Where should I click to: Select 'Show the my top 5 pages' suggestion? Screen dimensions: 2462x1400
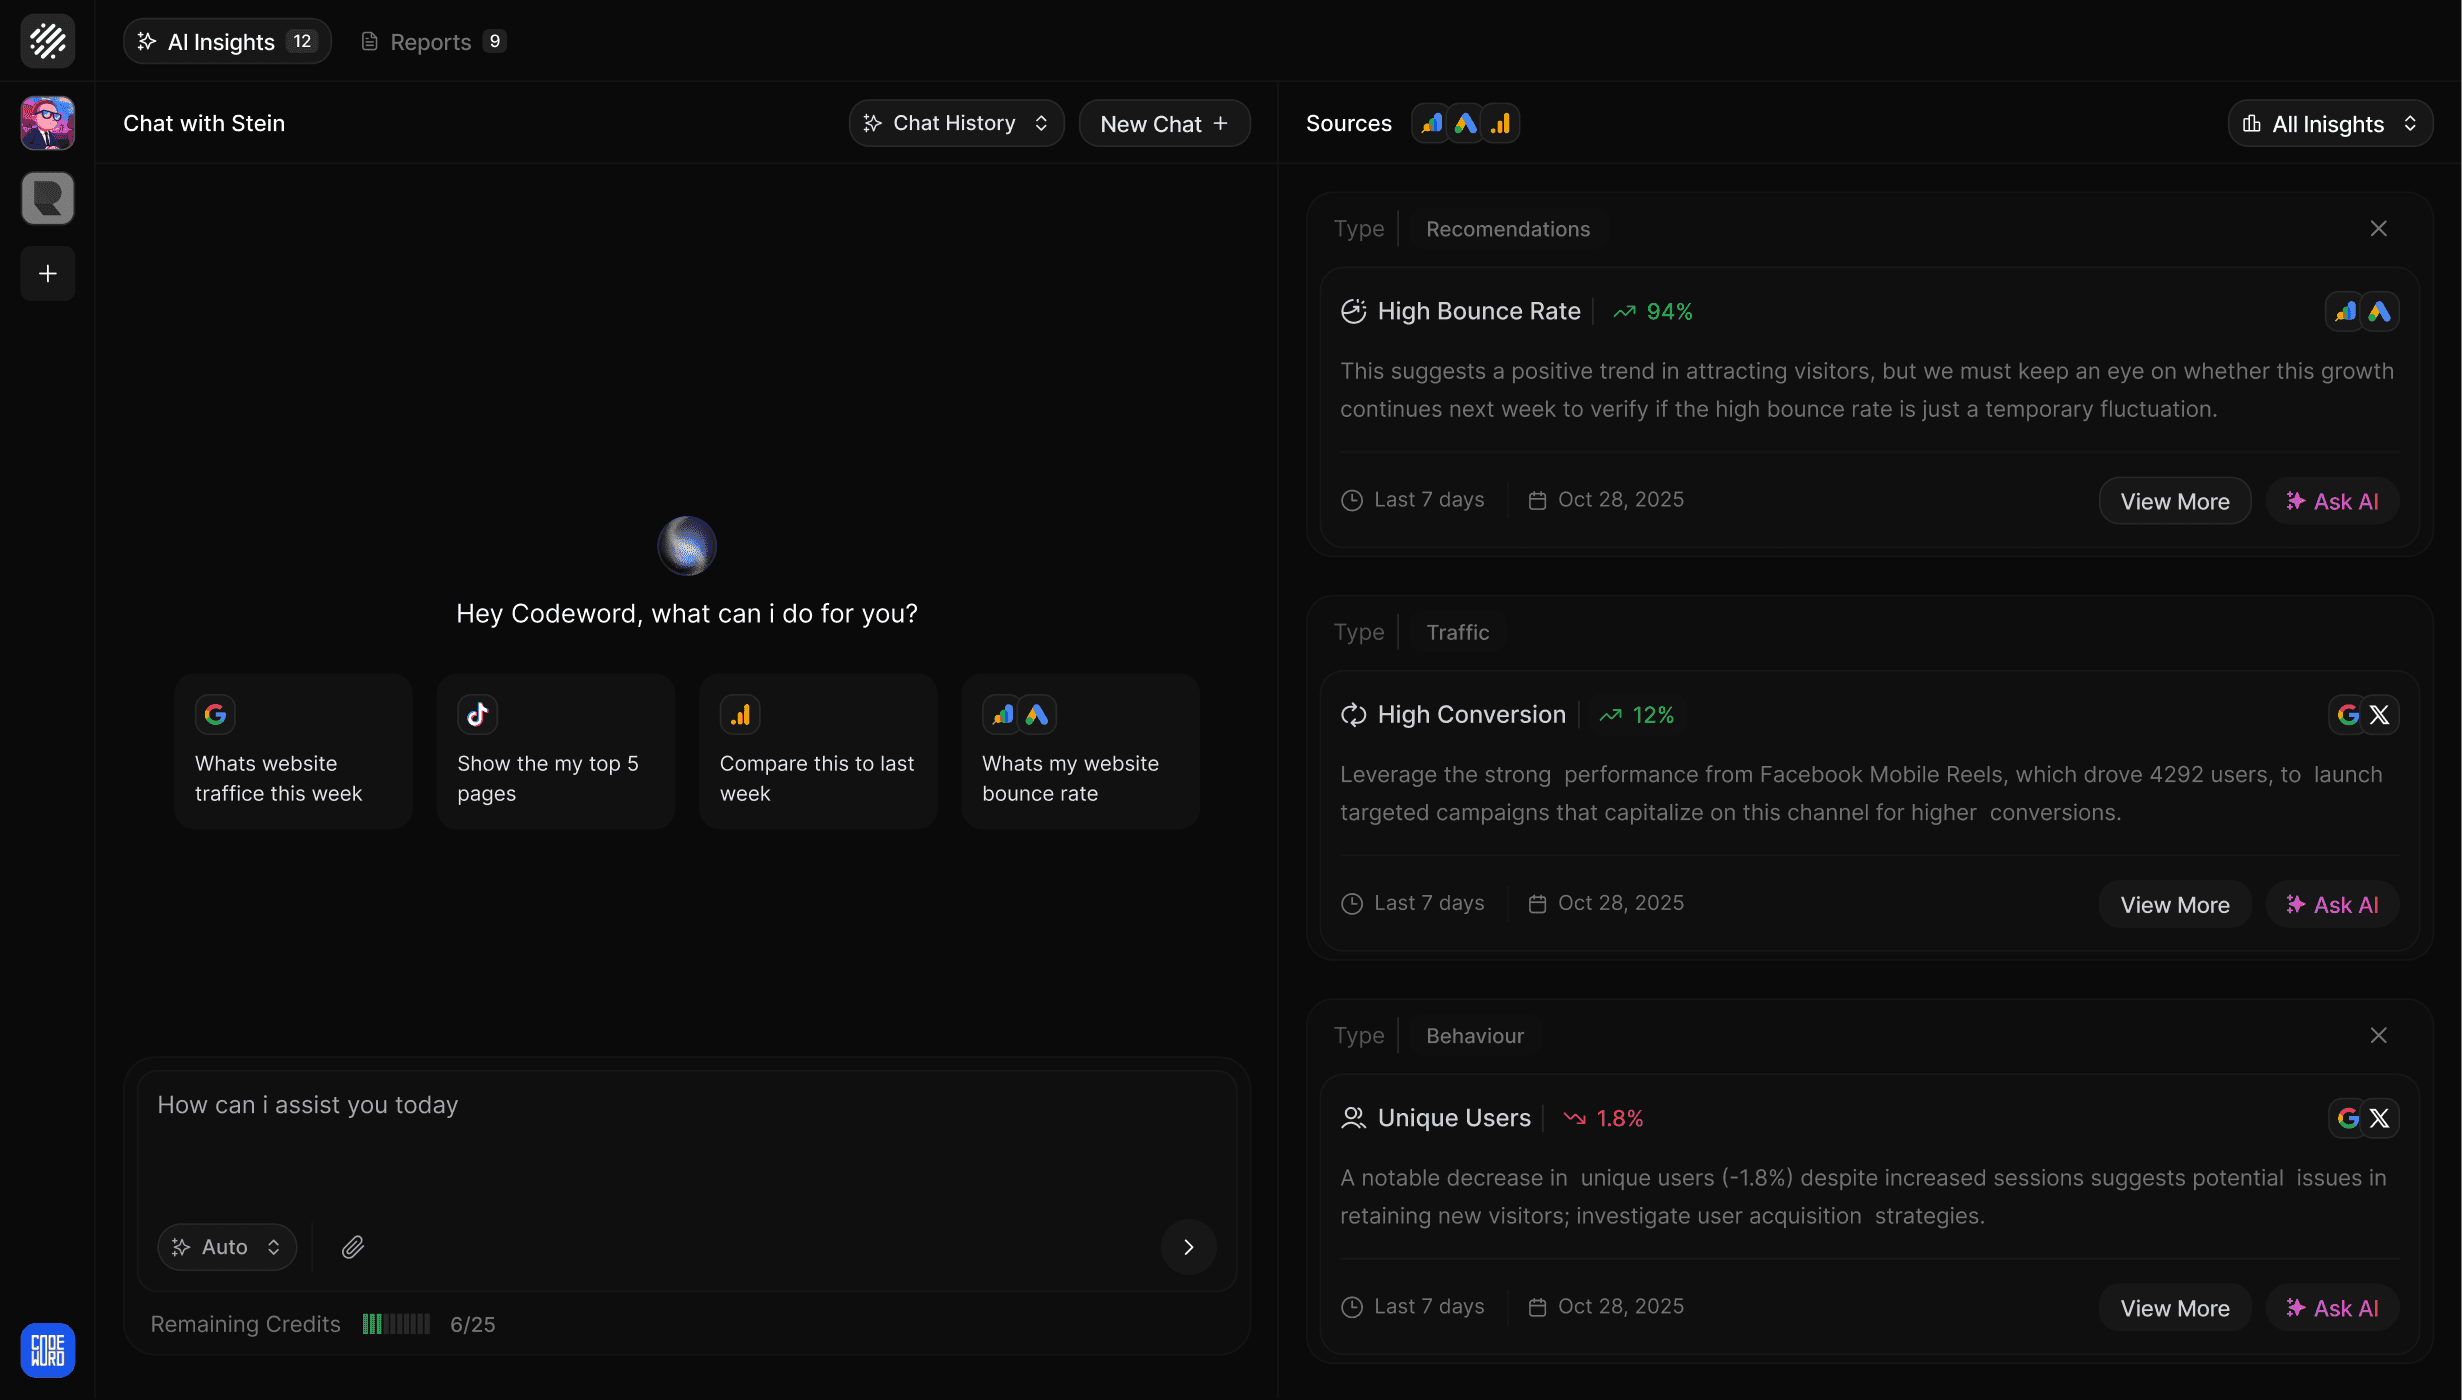[556, 751]
